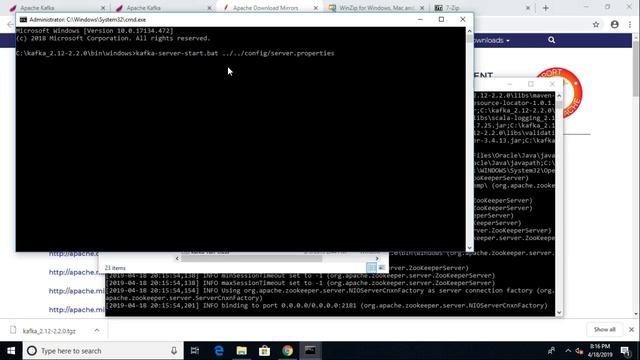Launch Microsoft Edge from taskbar
This screenshot has width=640, height=360.
[x=219, y=351]
